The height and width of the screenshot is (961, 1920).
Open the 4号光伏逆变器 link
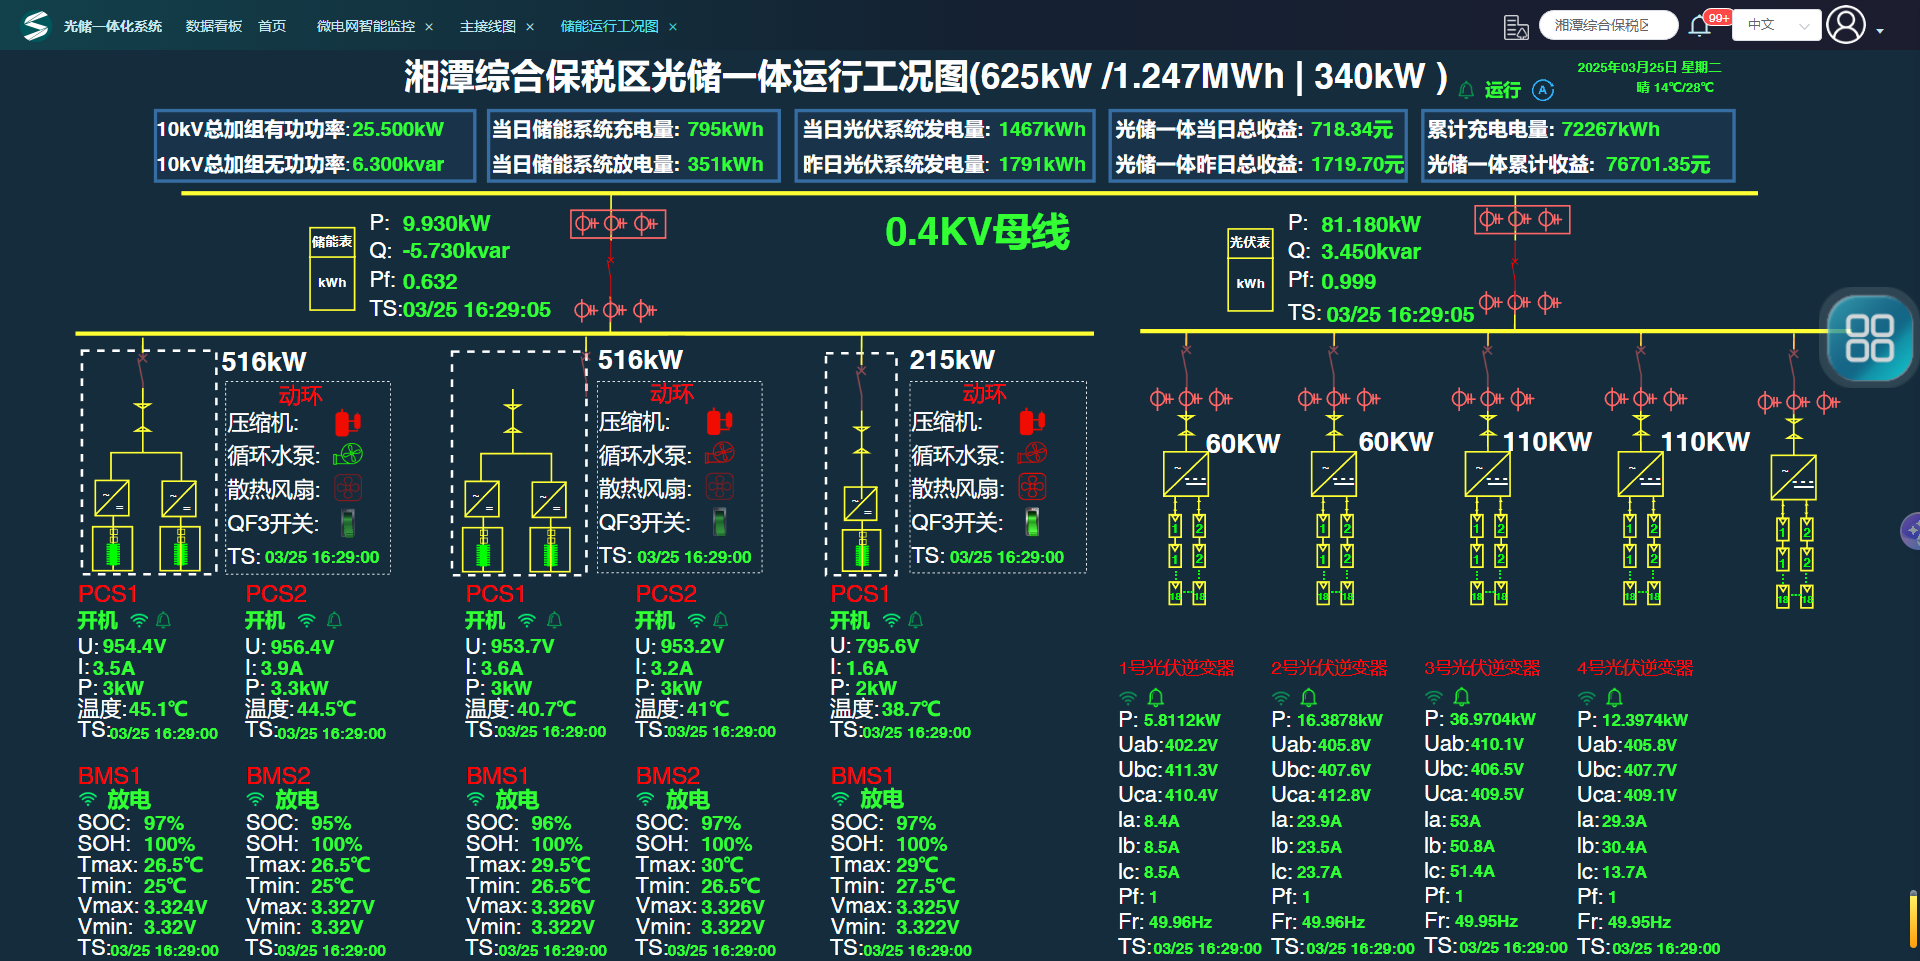1635,668
